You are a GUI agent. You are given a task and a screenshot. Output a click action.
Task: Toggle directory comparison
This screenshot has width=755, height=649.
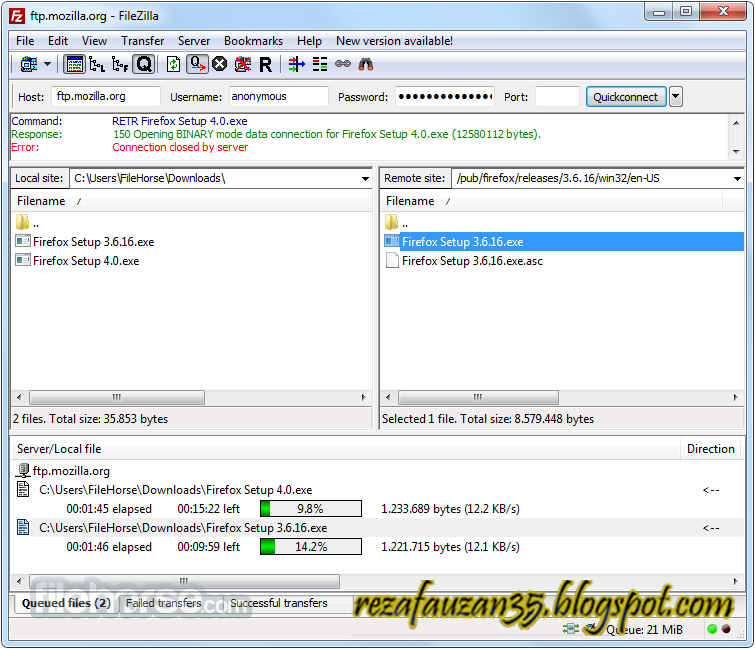(x=320, y=64)
